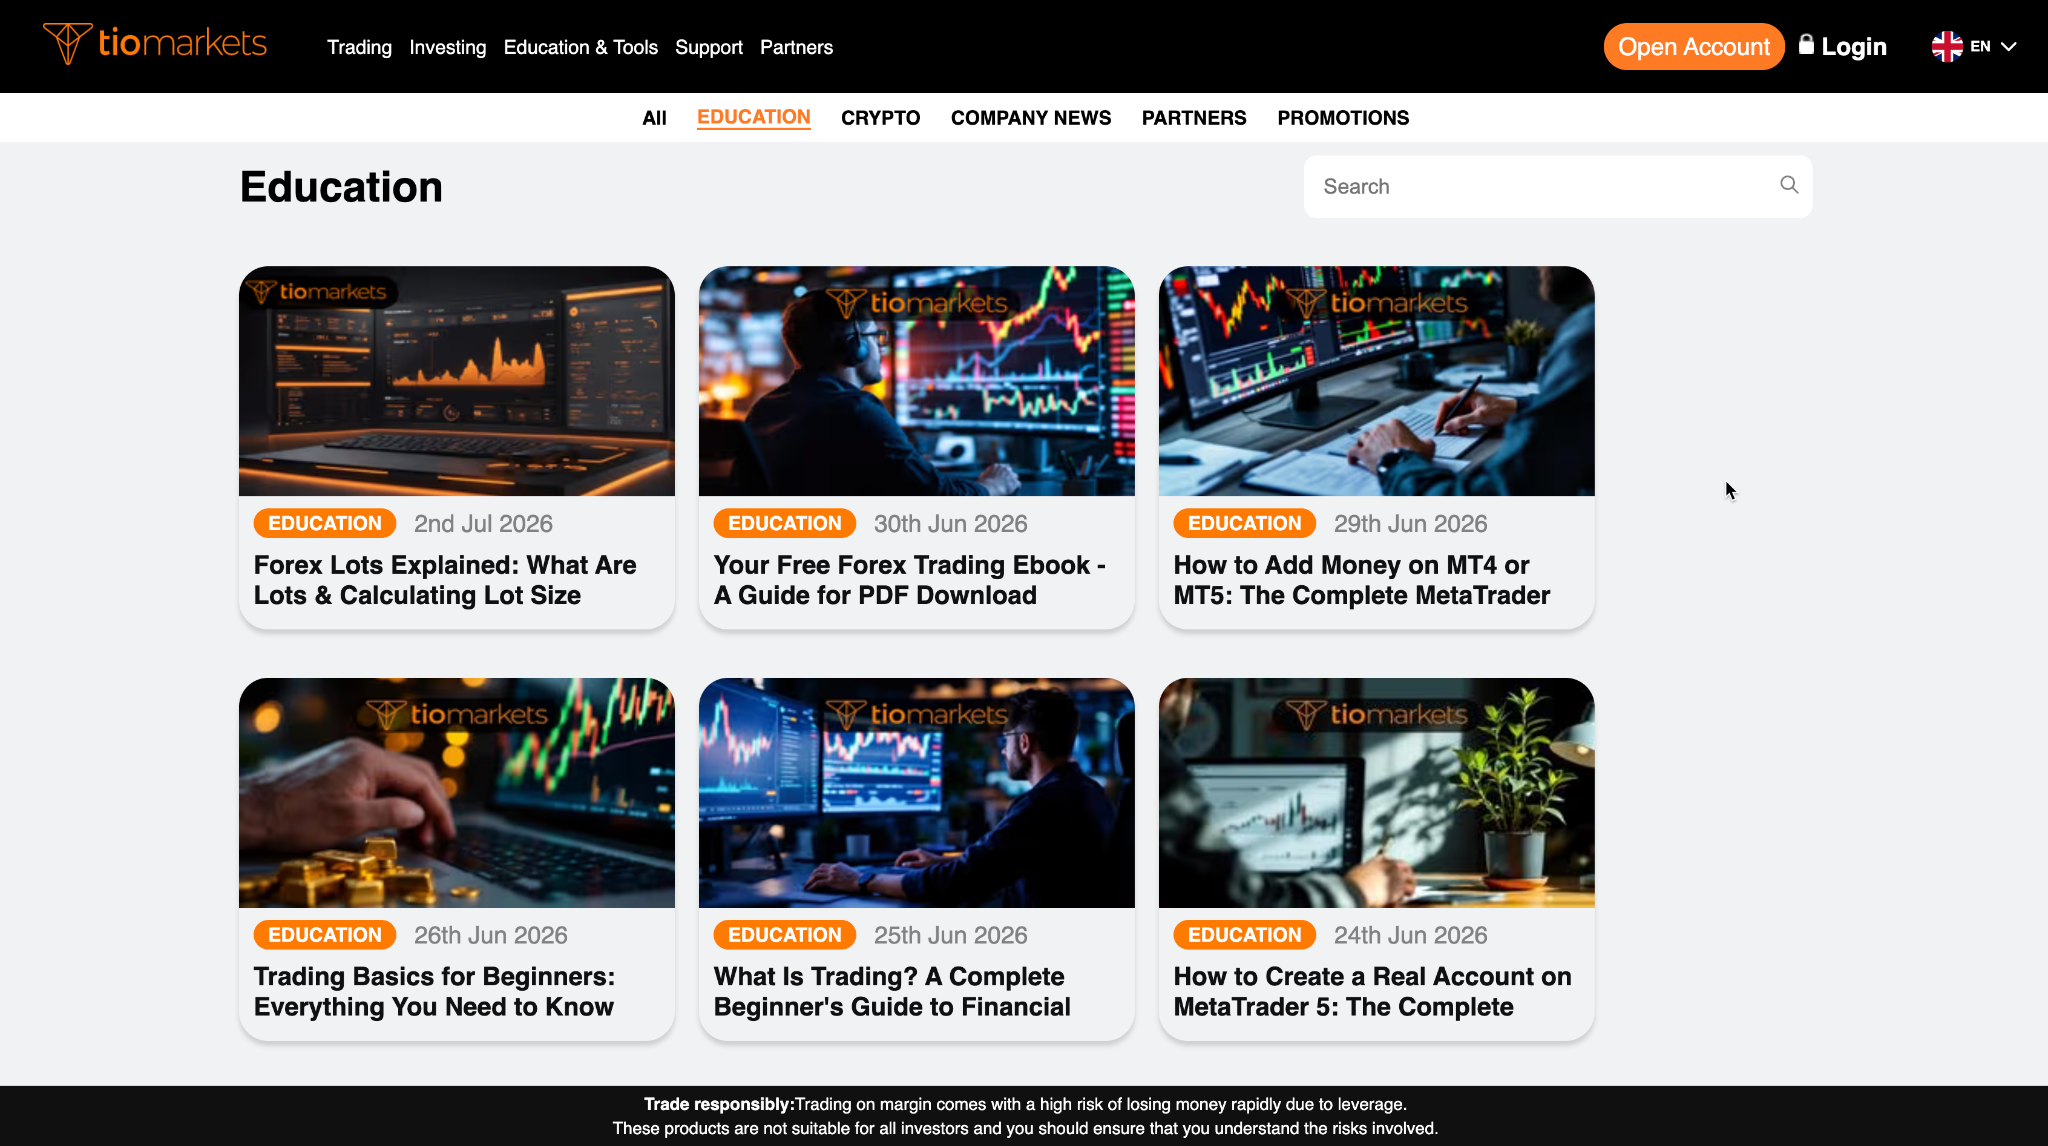Click the Open Account button
The width and height of the screenshot is (2048, 1146).
tap(1693, 47)
